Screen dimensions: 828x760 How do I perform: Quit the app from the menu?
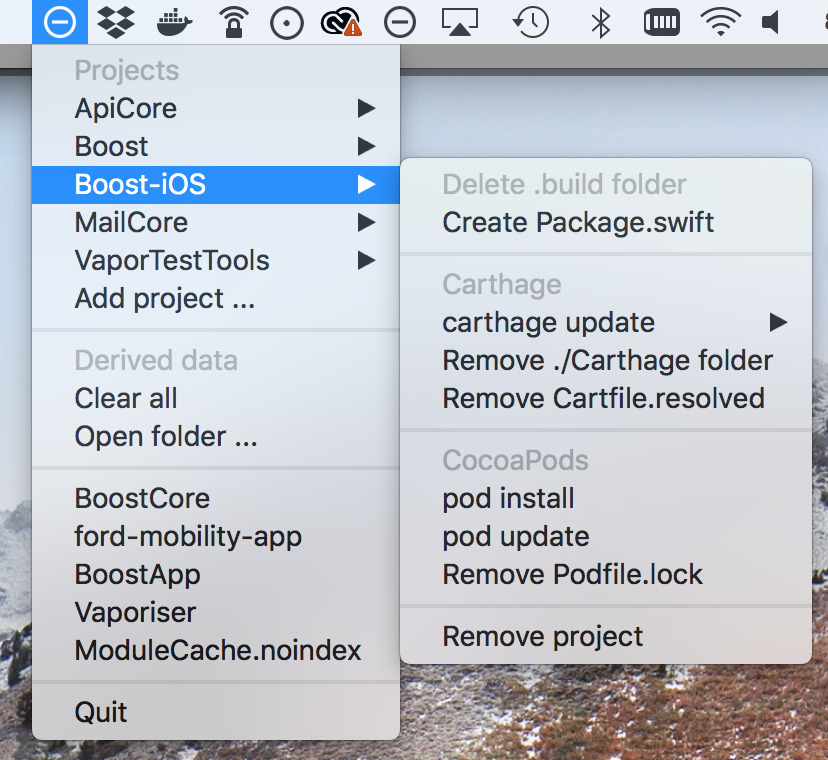pyautogui.click(x=101, y=712)
